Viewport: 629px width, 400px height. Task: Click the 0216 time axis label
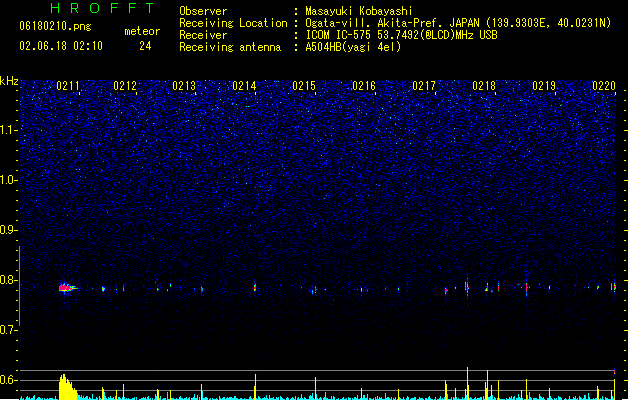[364, 86]
